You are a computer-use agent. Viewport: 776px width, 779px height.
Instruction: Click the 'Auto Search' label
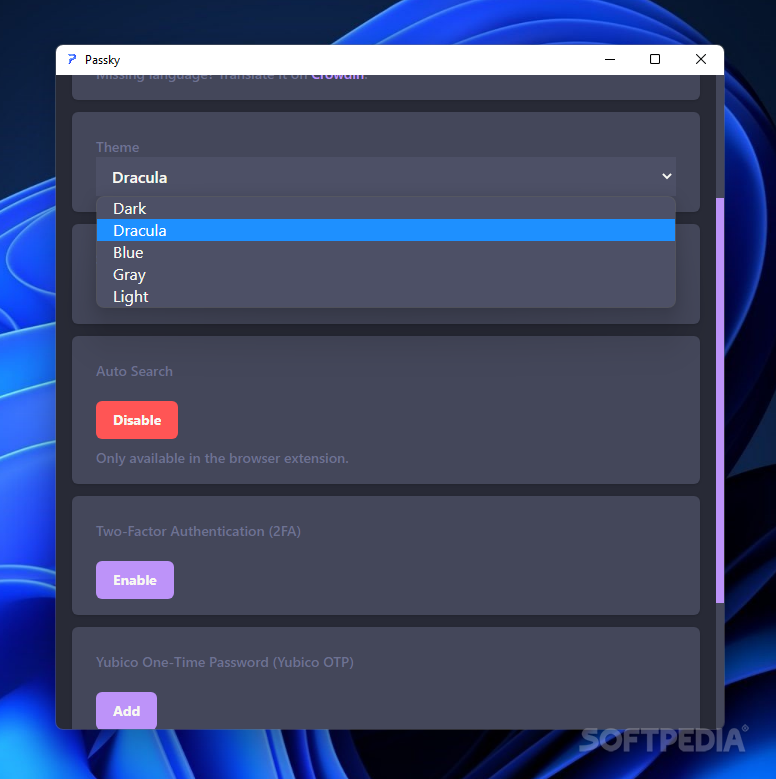coord(134,371)
